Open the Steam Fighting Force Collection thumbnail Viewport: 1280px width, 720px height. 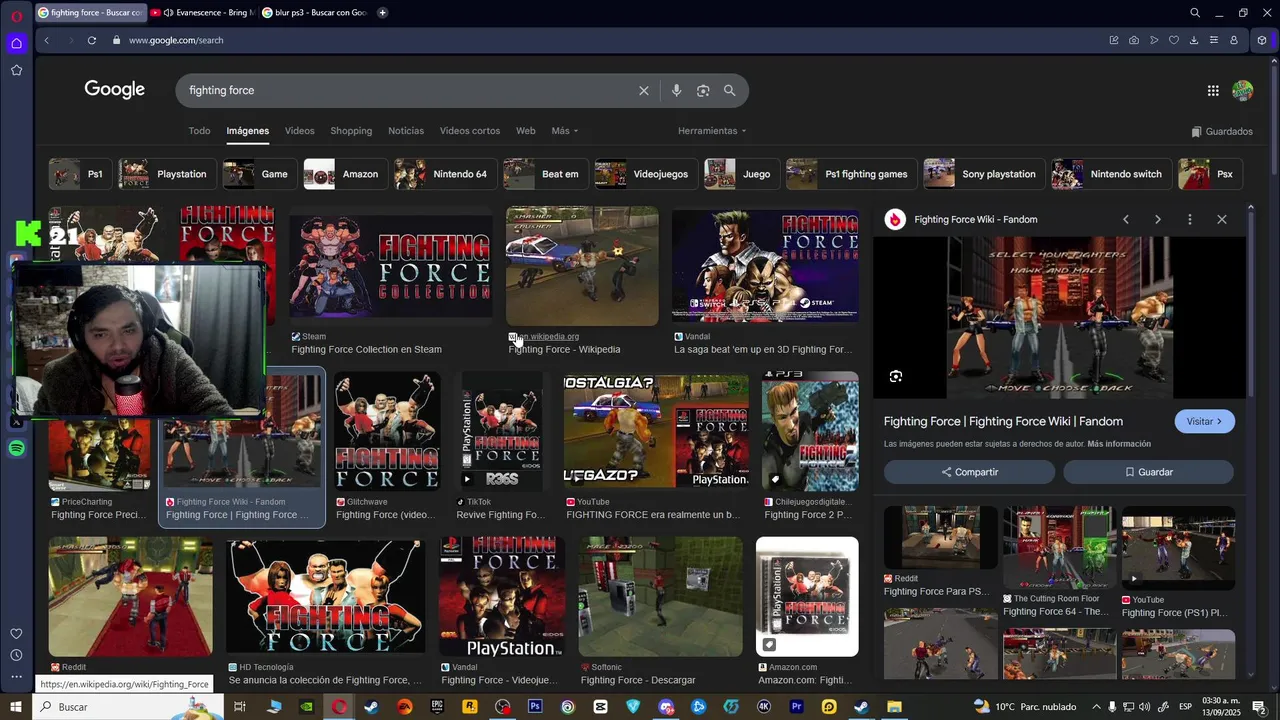[x=391, y=266]
